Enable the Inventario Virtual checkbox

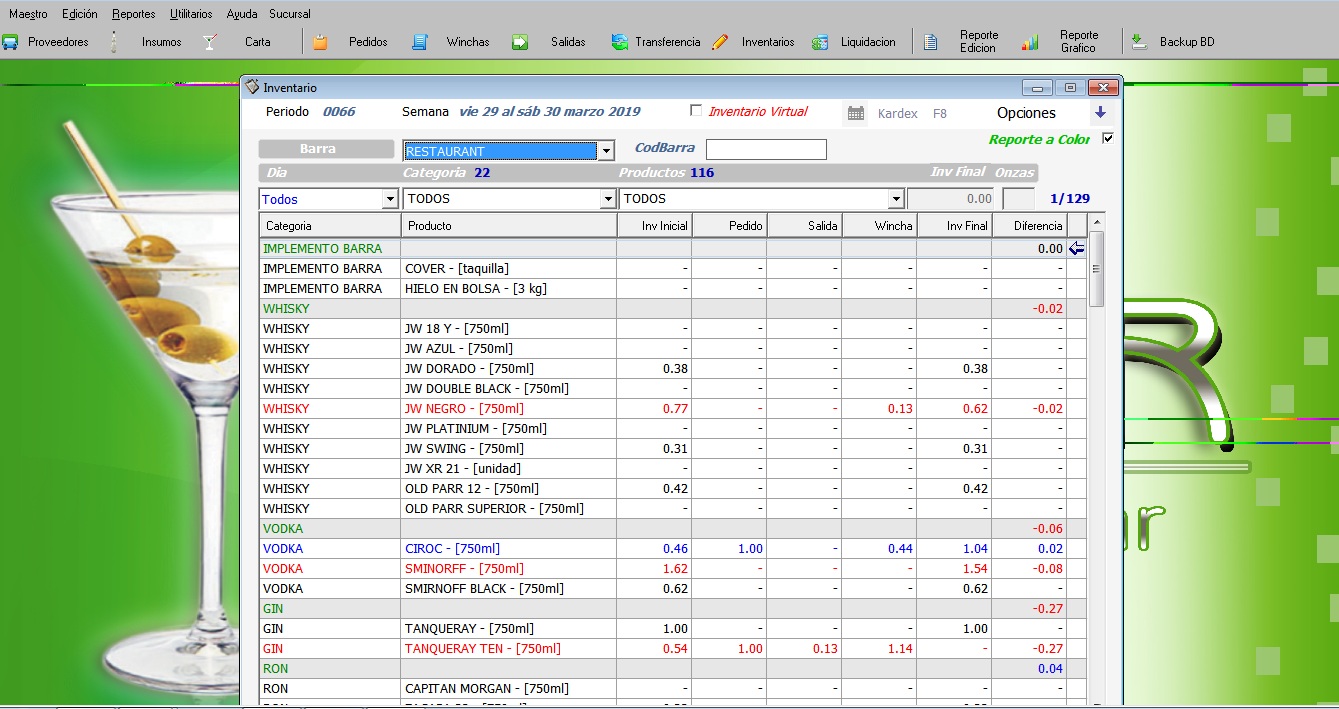tap(697, 111)
